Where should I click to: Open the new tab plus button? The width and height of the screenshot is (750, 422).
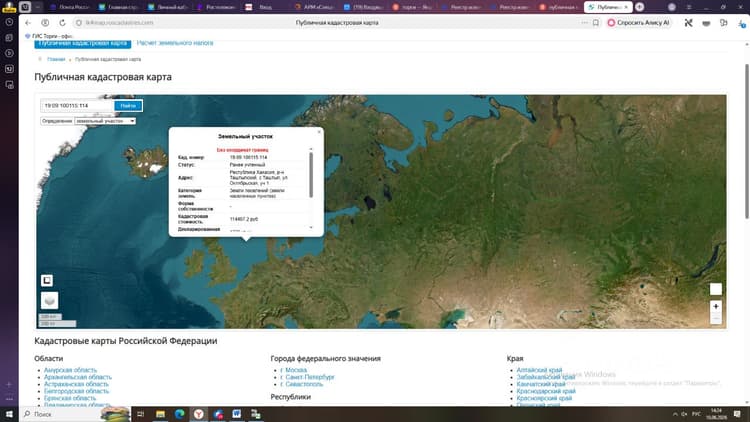(640, 7)
